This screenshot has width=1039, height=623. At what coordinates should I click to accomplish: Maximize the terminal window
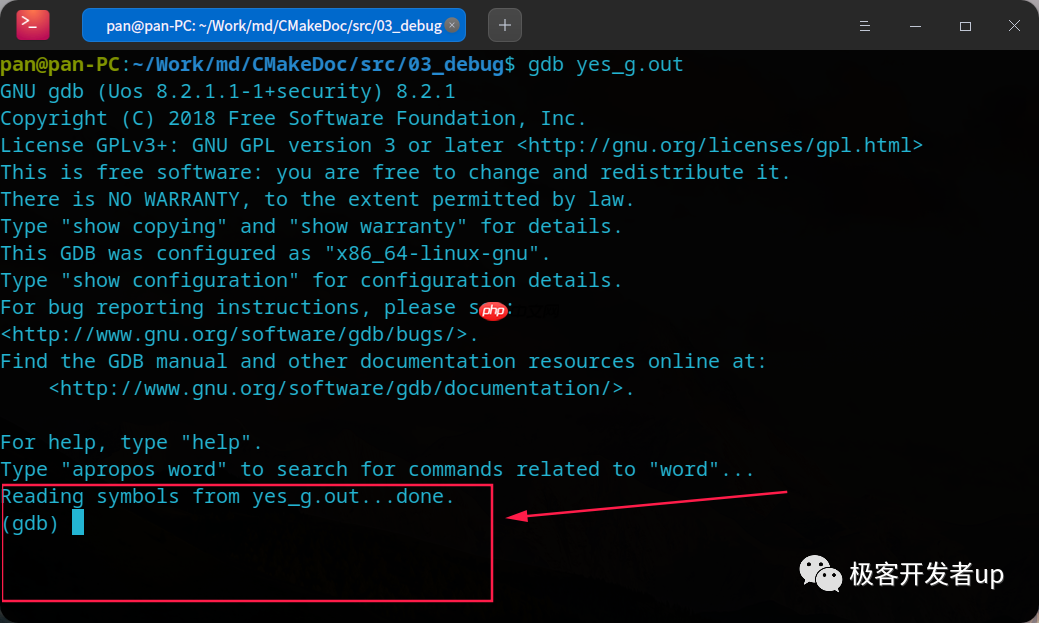(x=964, y=26)
